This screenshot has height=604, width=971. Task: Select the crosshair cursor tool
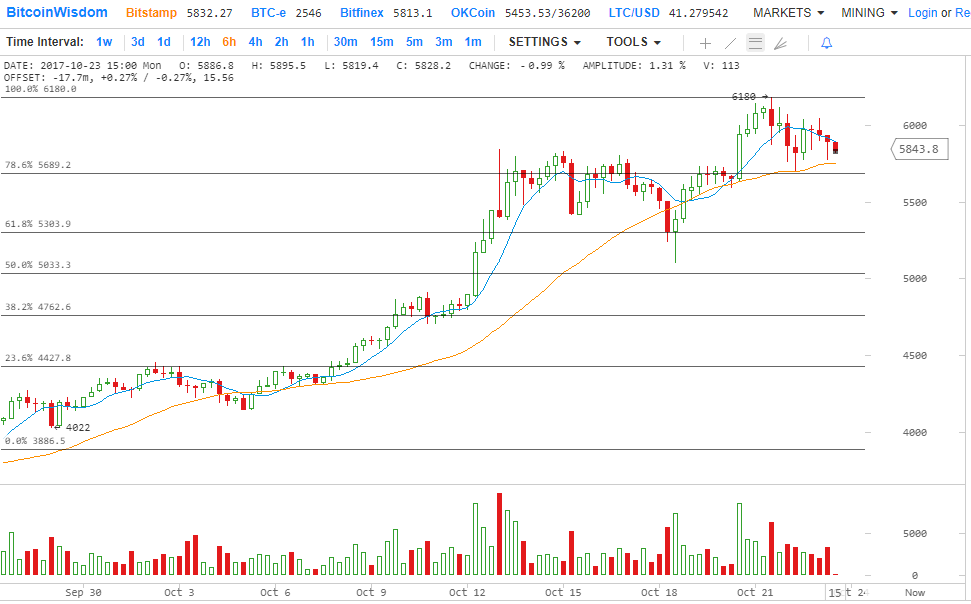pyautogui.click(x=705, y=43)
